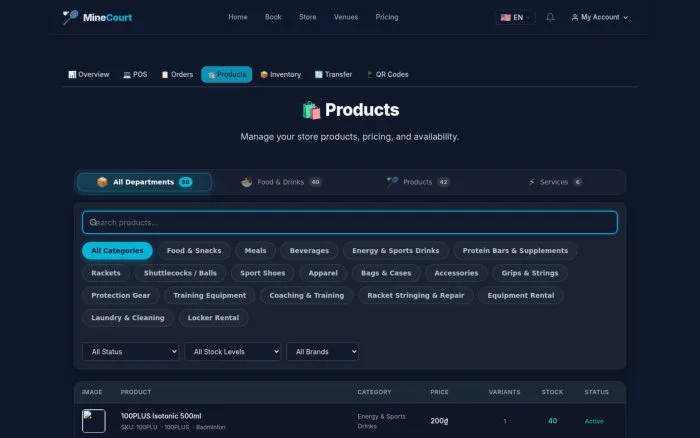Filter by Energy & Sports Drinks chip
This screenshot has width=700, height=438.
[x=396, y=251]
